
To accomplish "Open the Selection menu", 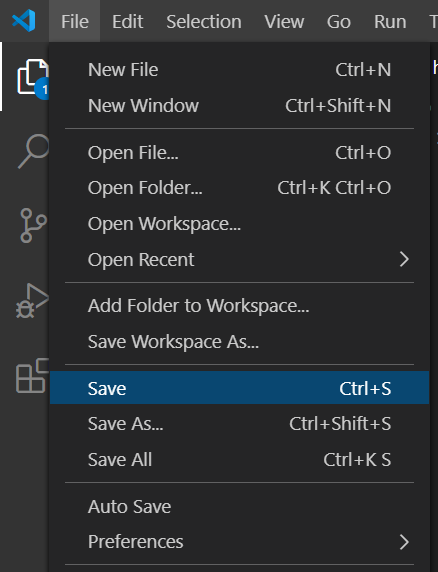I will (x=204, y=22).
